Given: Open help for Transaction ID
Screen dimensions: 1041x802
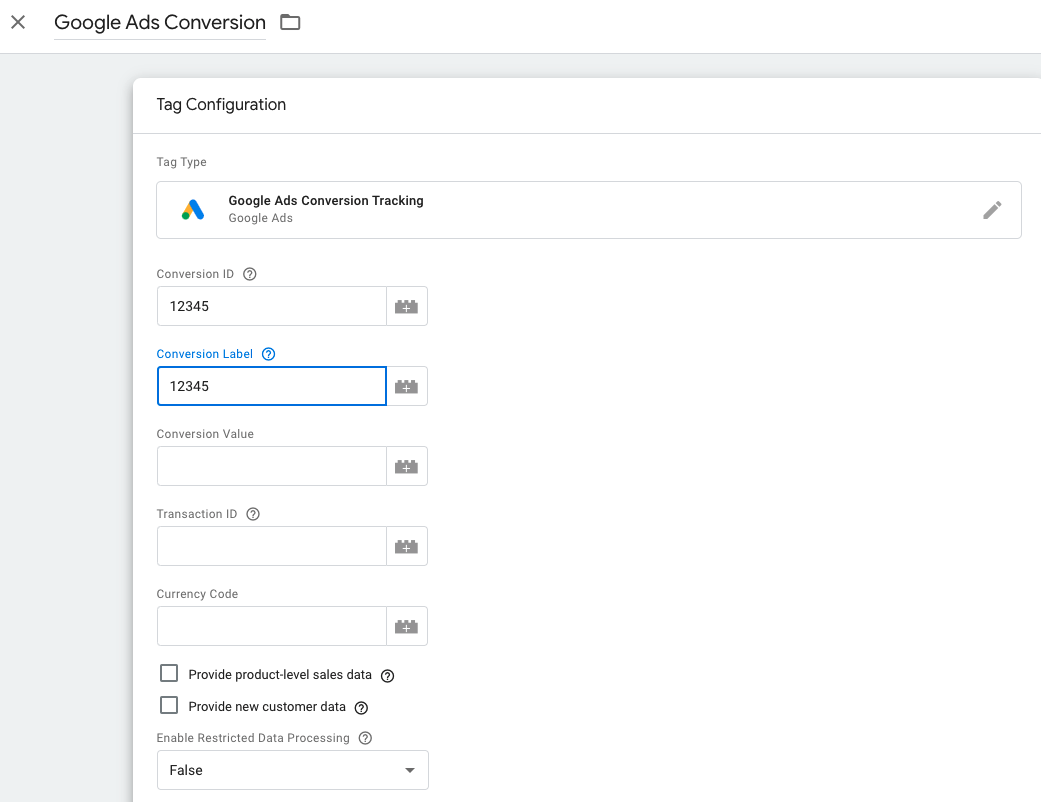Looking at the screenshot, I should coord(253,514).
